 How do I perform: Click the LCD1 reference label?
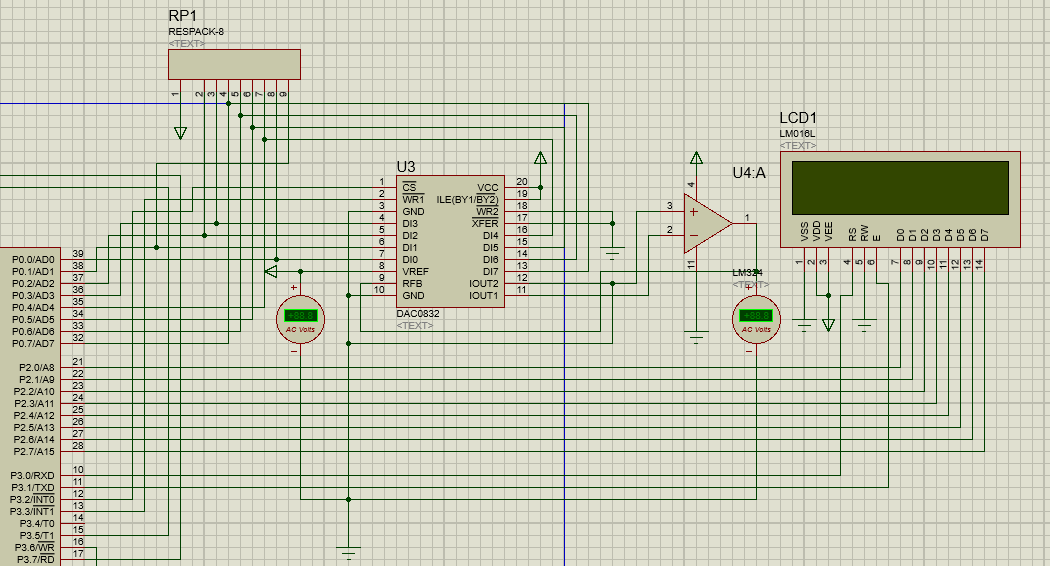pos(798,118)
